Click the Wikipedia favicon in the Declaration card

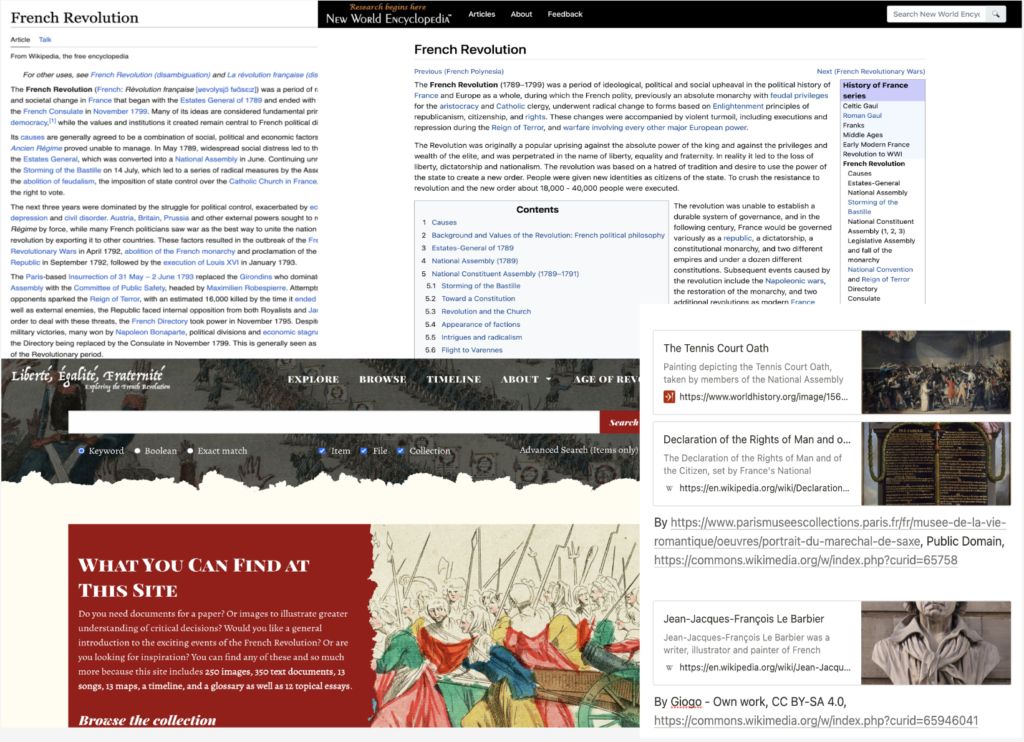pos(669,488)
